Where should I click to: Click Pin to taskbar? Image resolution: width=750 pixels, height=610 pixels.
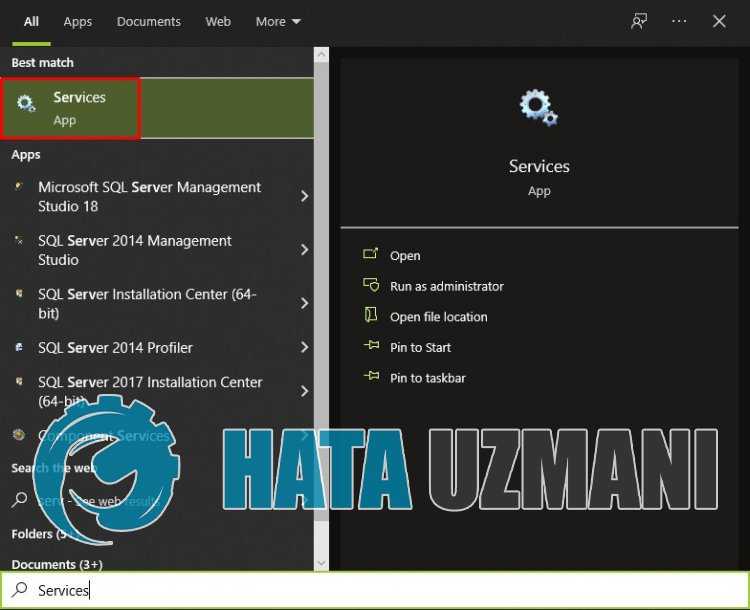click(x=428, y=378)
